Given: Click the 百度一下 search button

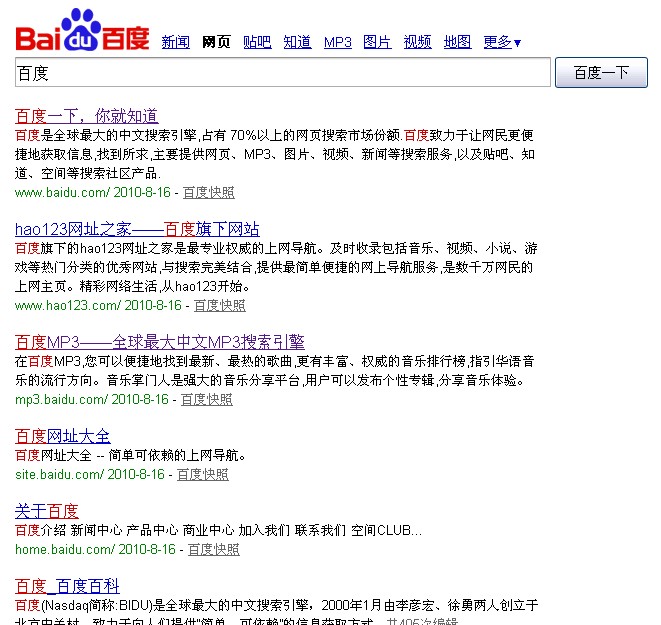Looking at the screenshot, I should (x=601, y=72).
